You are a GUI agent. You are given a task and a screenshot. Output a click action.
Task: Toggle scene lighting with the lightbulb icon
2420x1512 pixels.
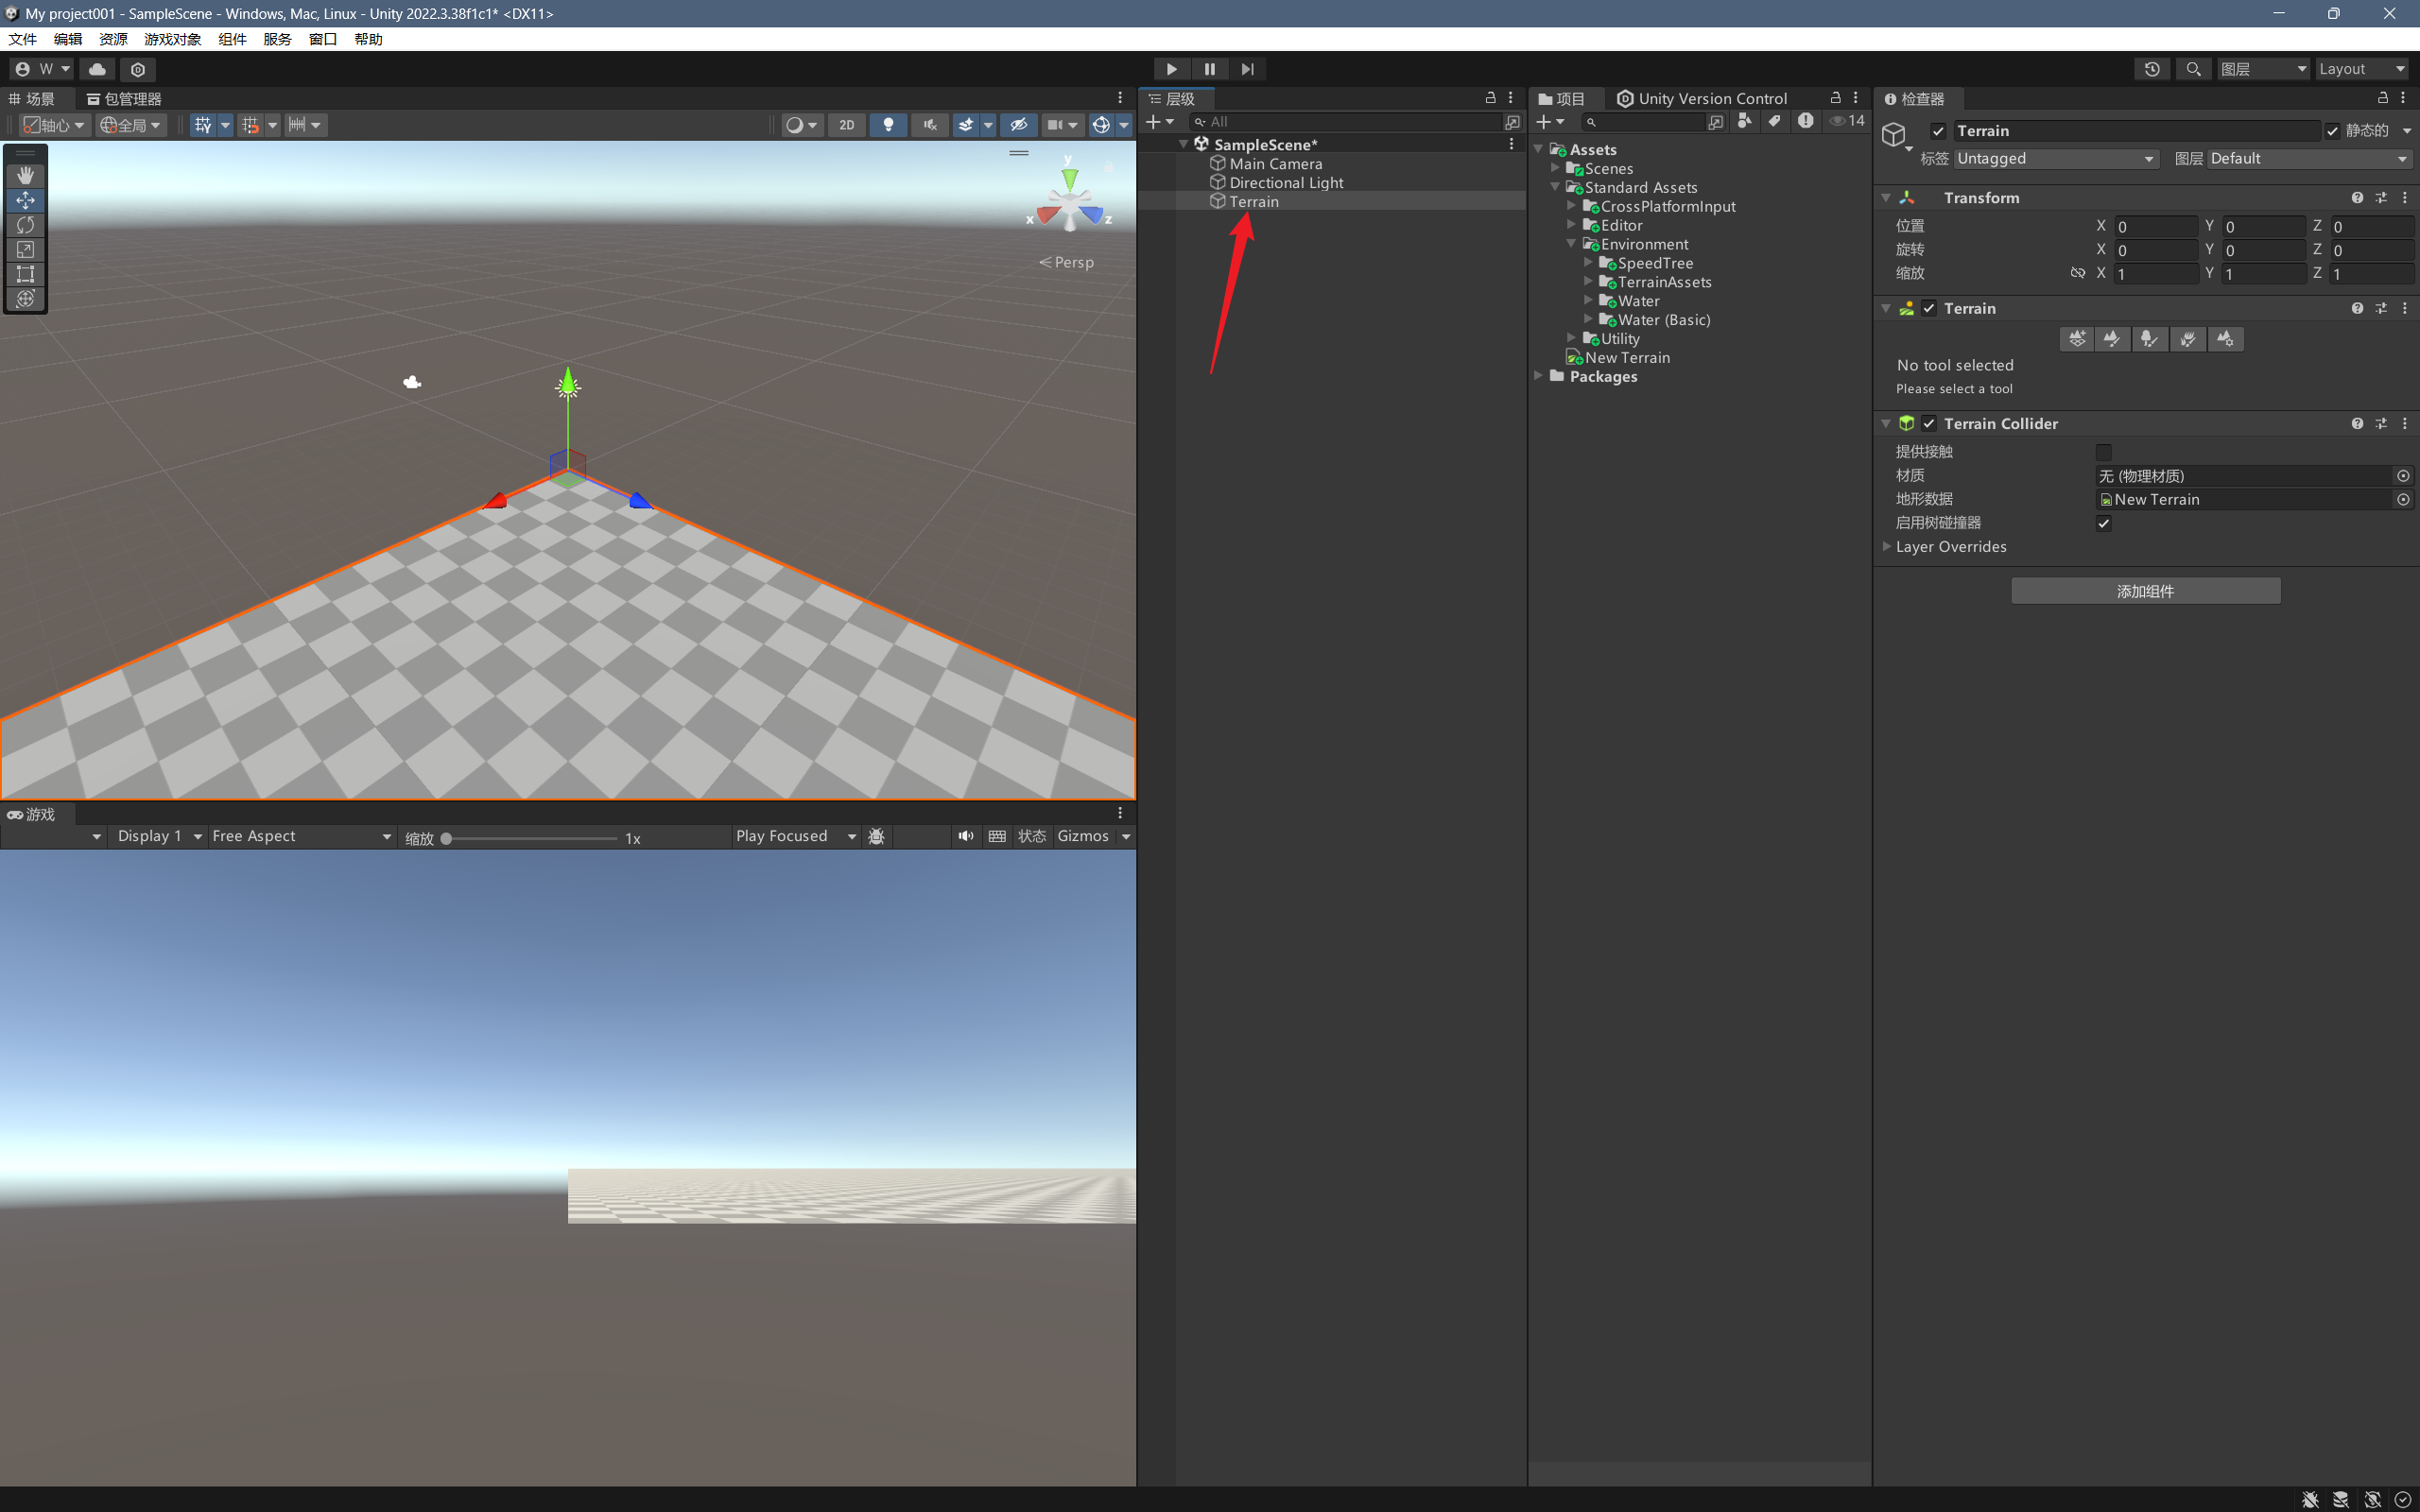(888, 125)
